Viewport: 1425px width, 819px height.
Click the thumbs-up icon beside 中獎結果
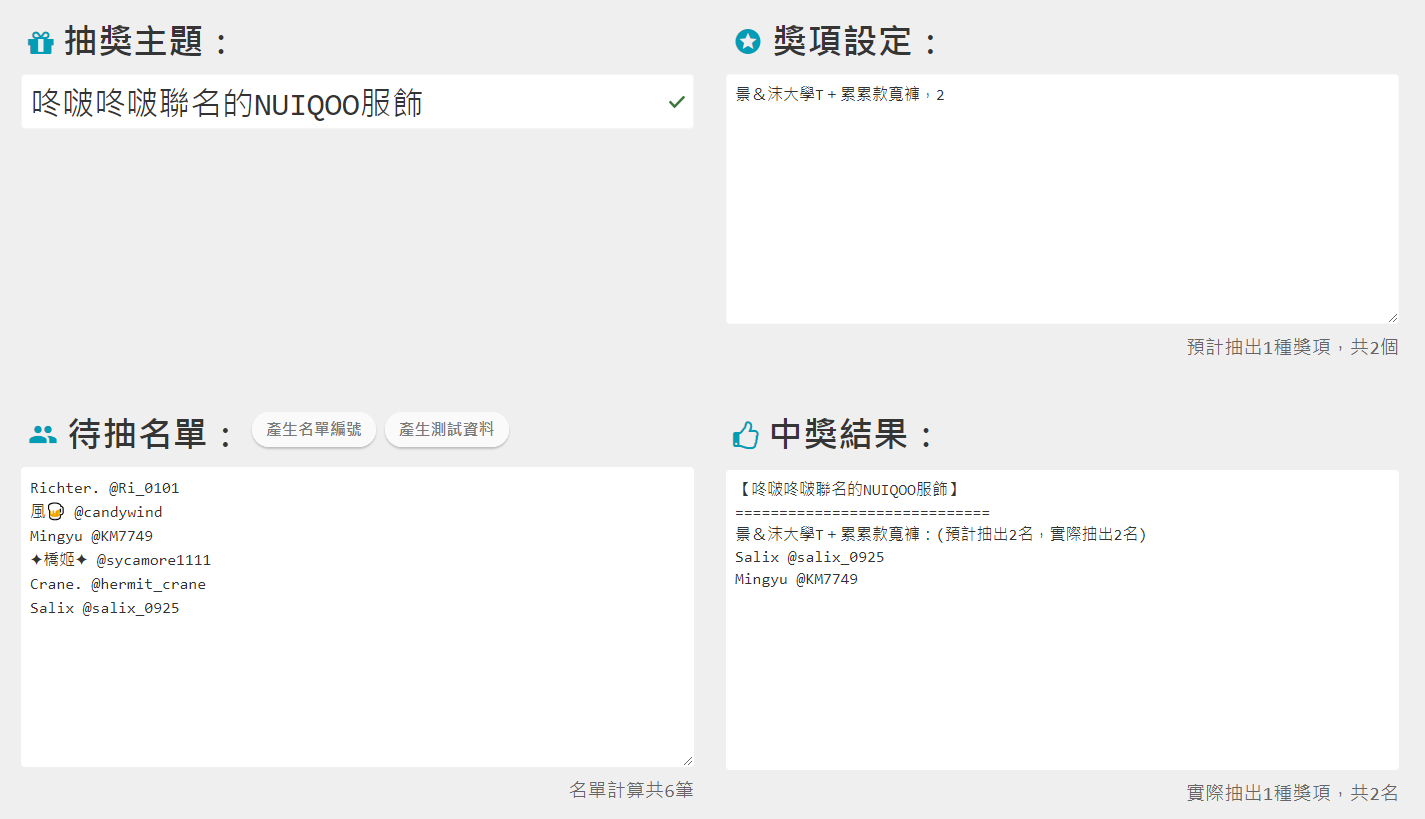(x=746, y=434)
